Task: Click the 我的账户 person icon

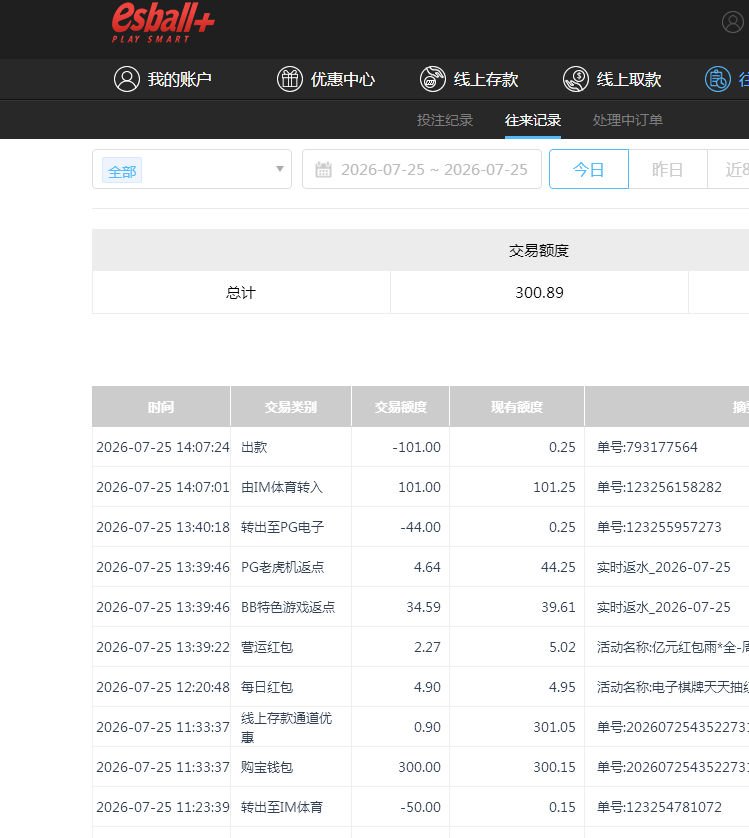Action: point(127,79)
